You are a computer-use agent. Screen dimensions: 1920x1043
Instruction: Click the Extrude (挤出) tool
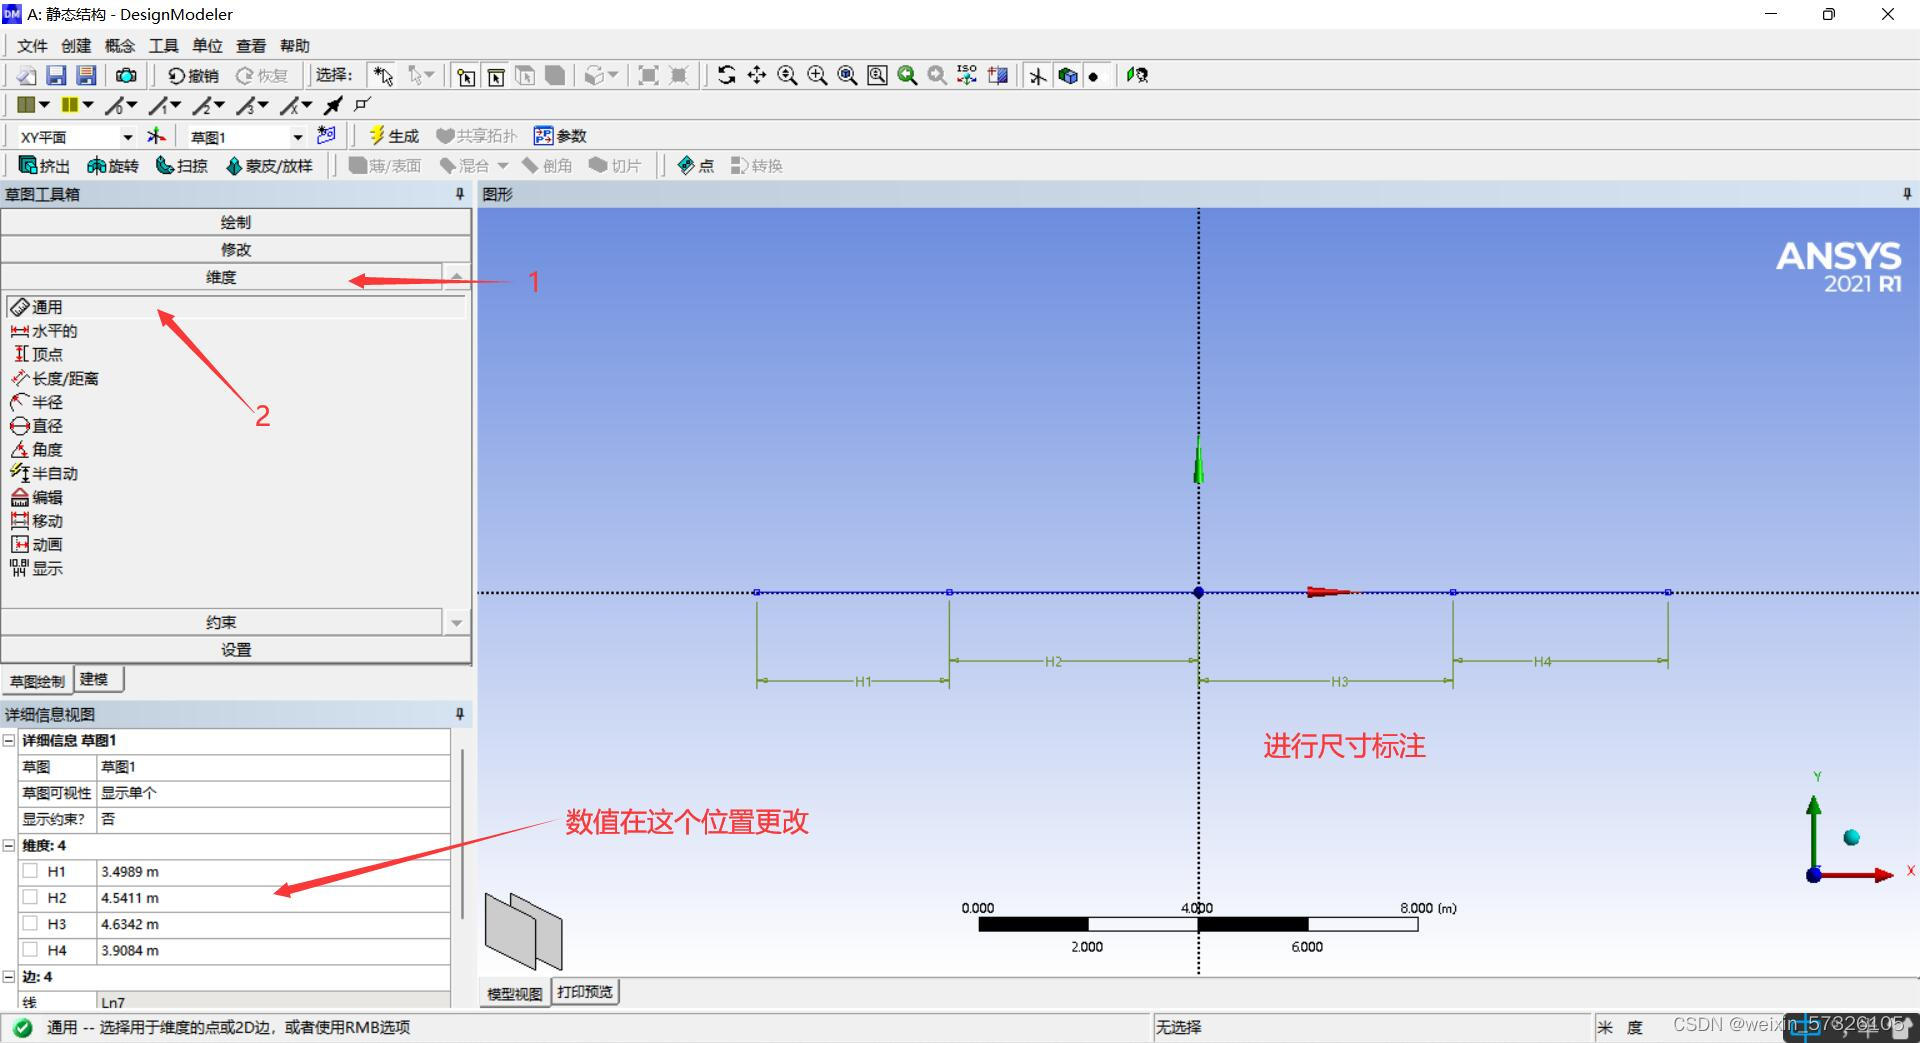tap(45, 166)
